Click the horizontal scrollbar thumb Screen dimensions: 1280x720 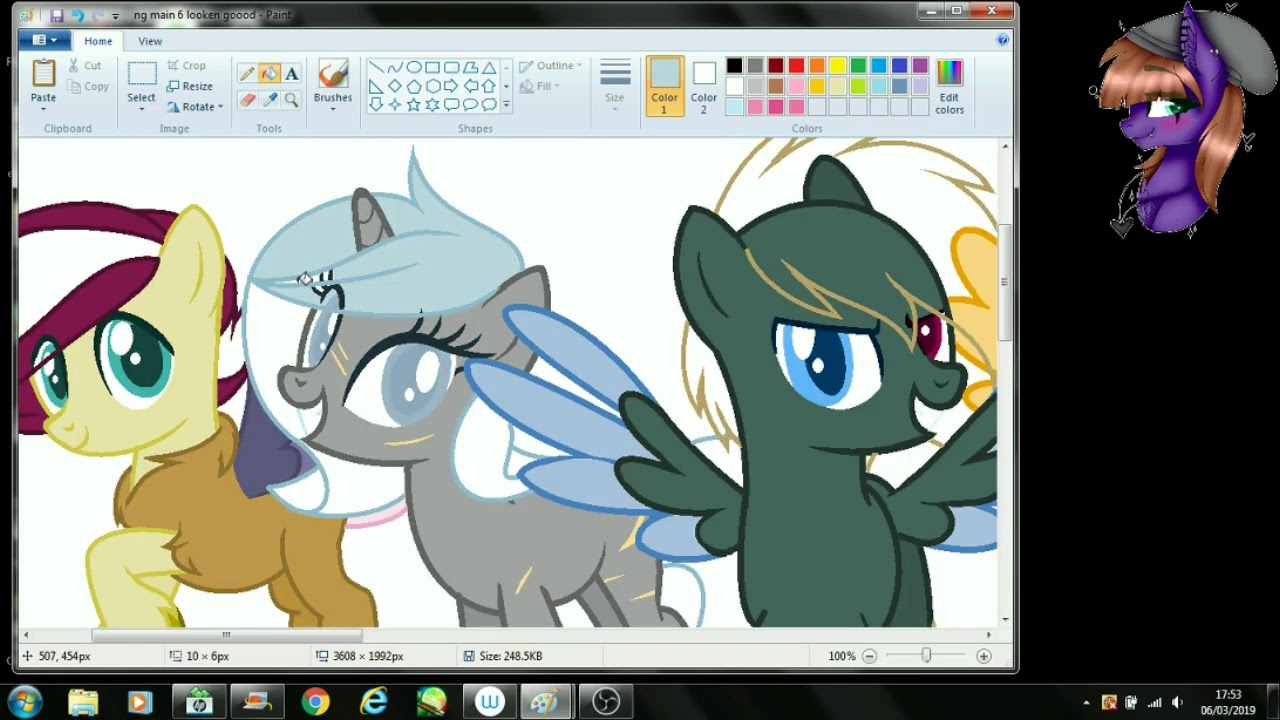[227, 635]
